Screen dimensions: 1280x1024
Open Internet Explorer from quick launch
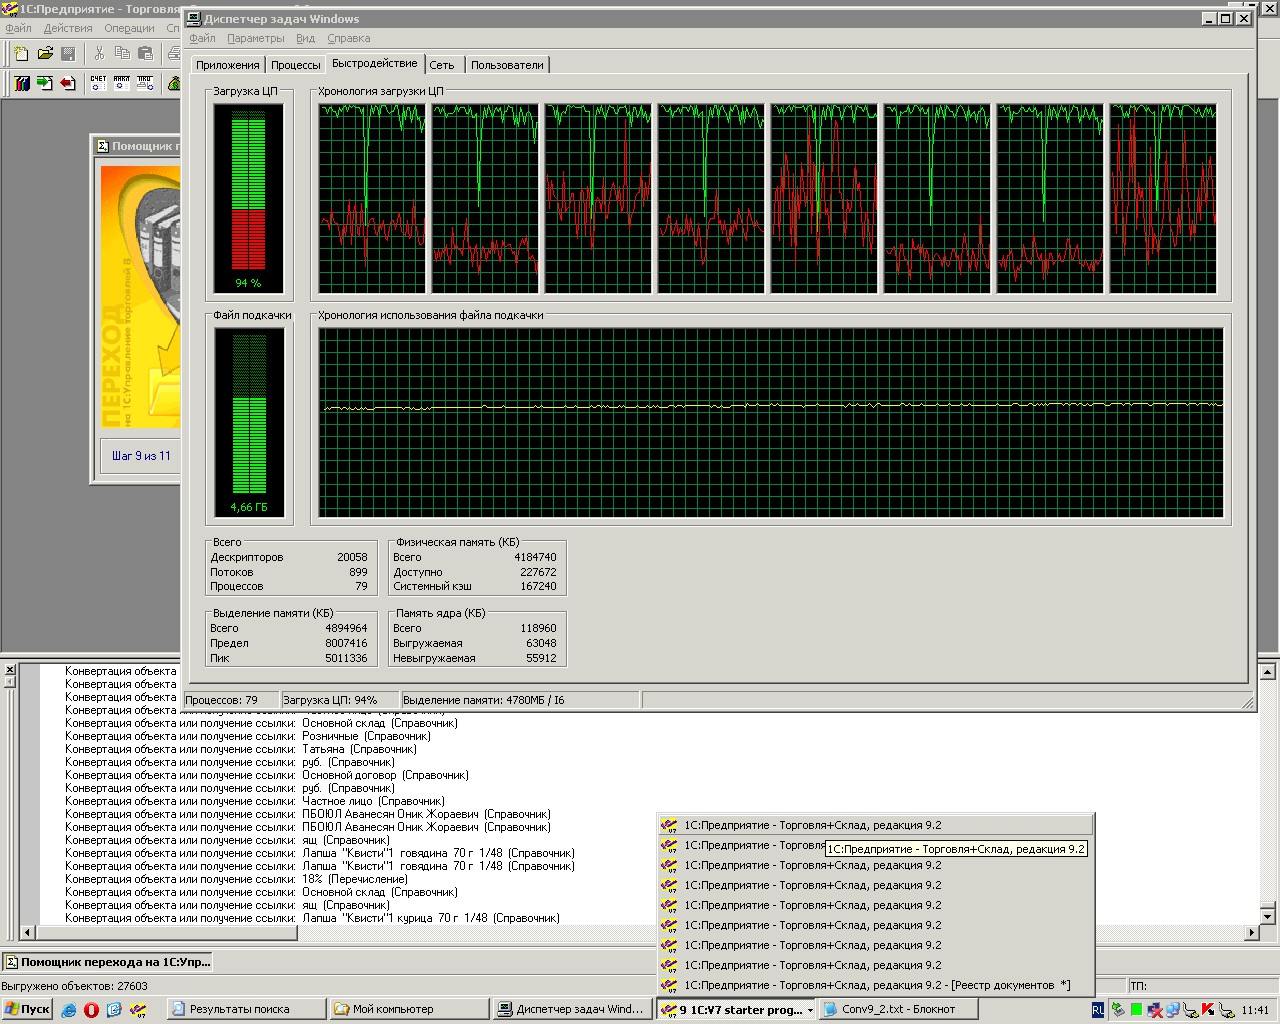click(x=68, y=1010)
